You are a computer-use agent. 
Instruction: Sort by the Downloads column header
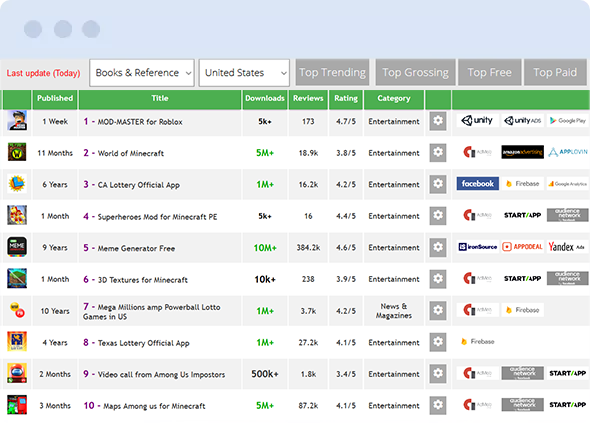click(x=265, y=99)
